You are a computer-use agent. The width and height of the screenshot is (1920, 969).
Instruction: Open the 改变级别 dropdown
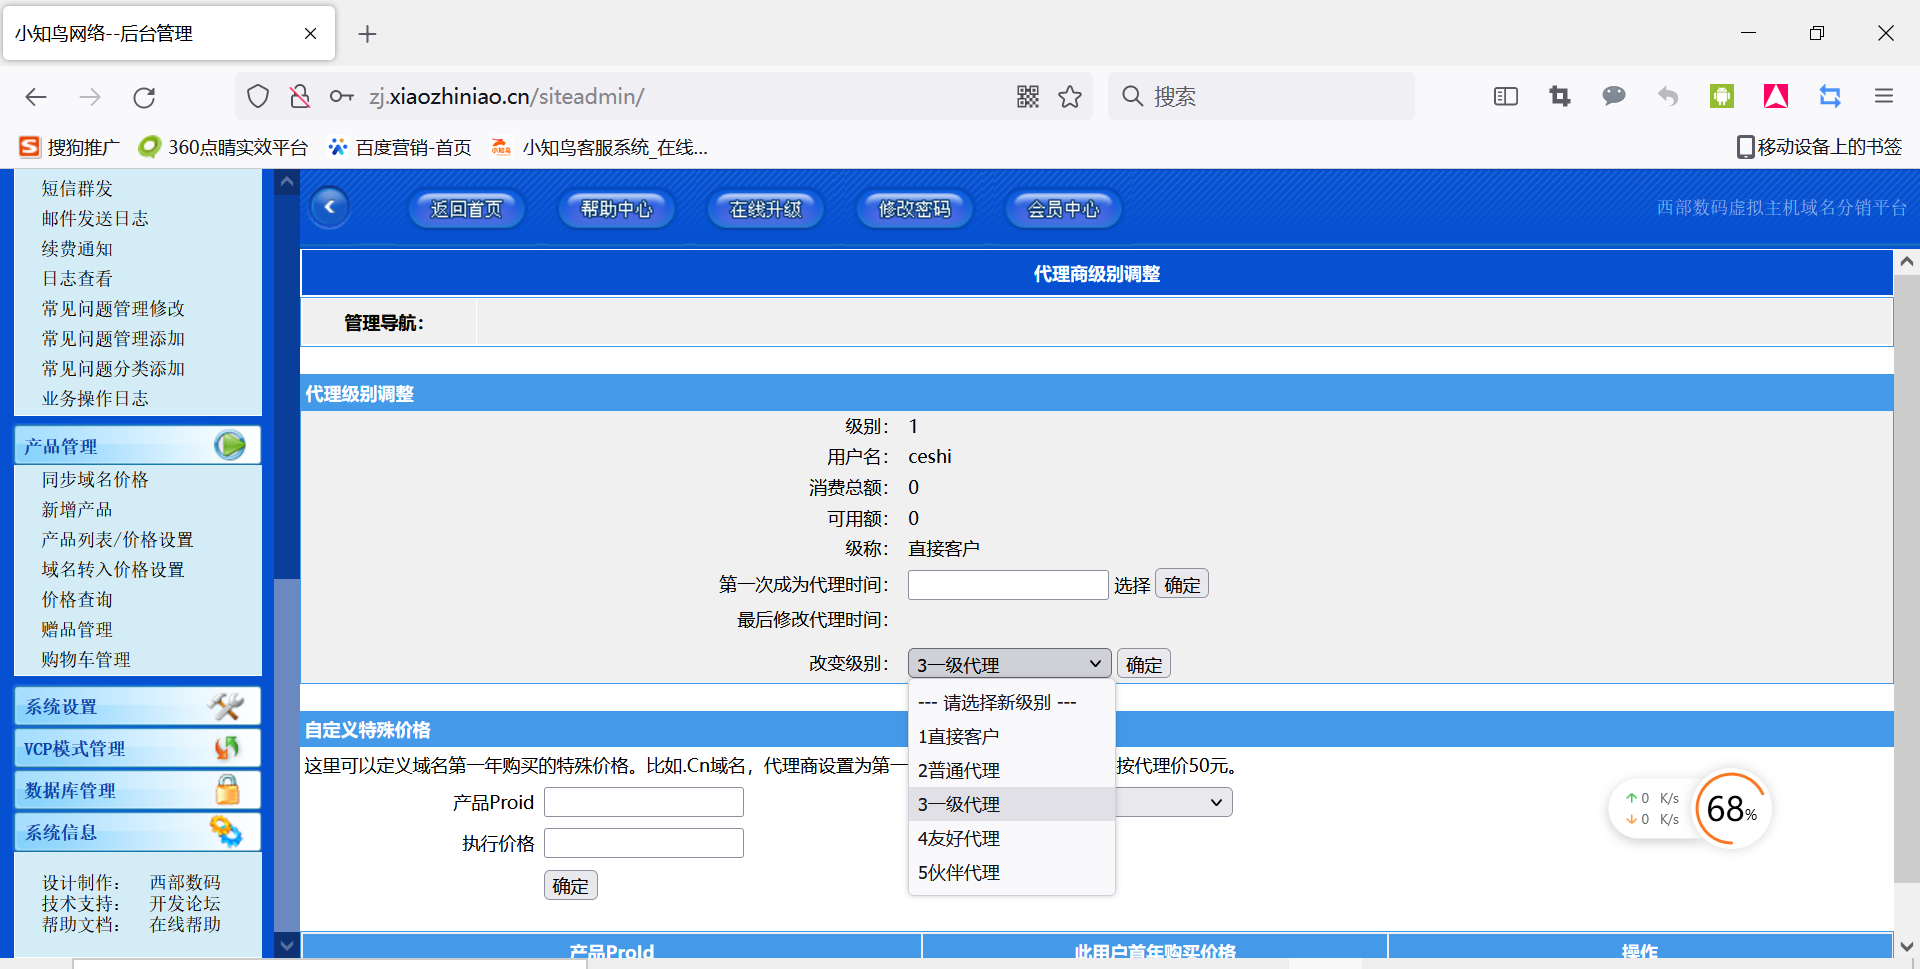click(1009, 664)
